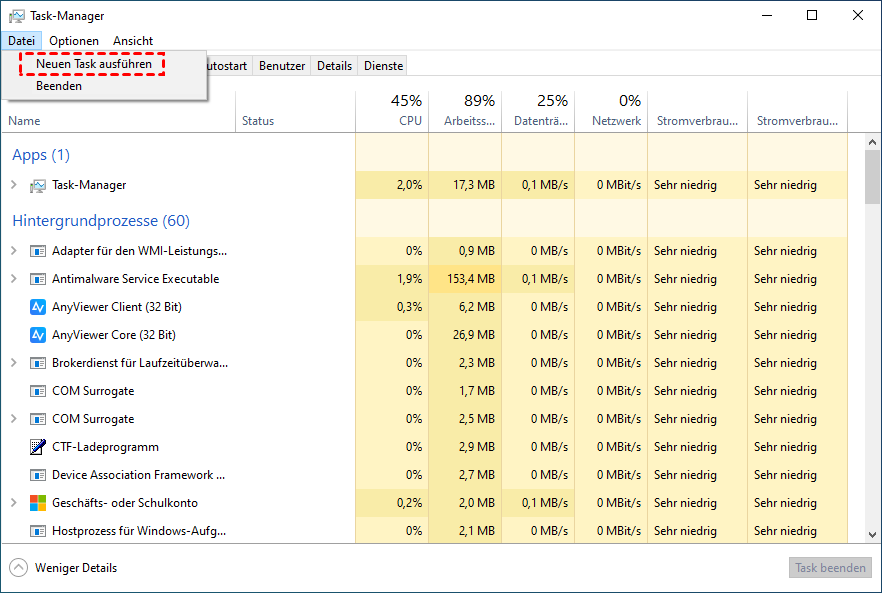Switch to the Dienste tab
The image size is (882, 593).
pos(384,66)
